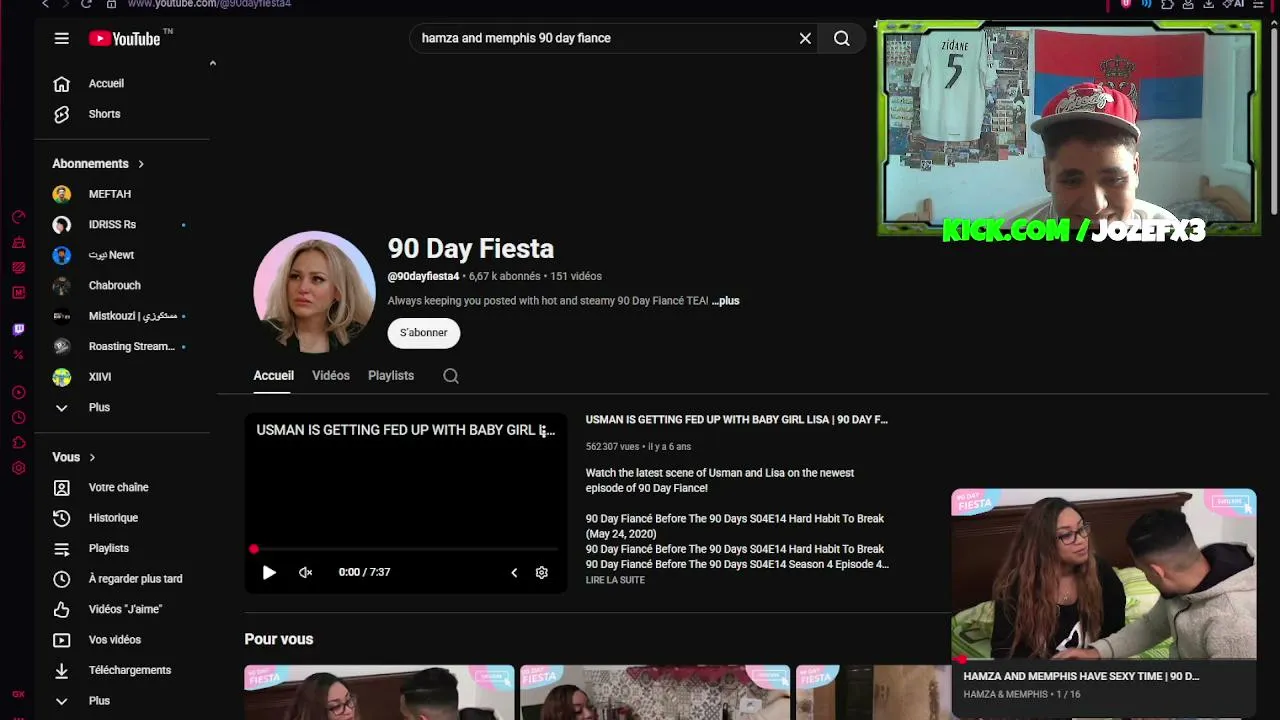Expand the Abonnements section
Image resolution: width=1280 pixels, height=720 pixels.
coord(98,164)
